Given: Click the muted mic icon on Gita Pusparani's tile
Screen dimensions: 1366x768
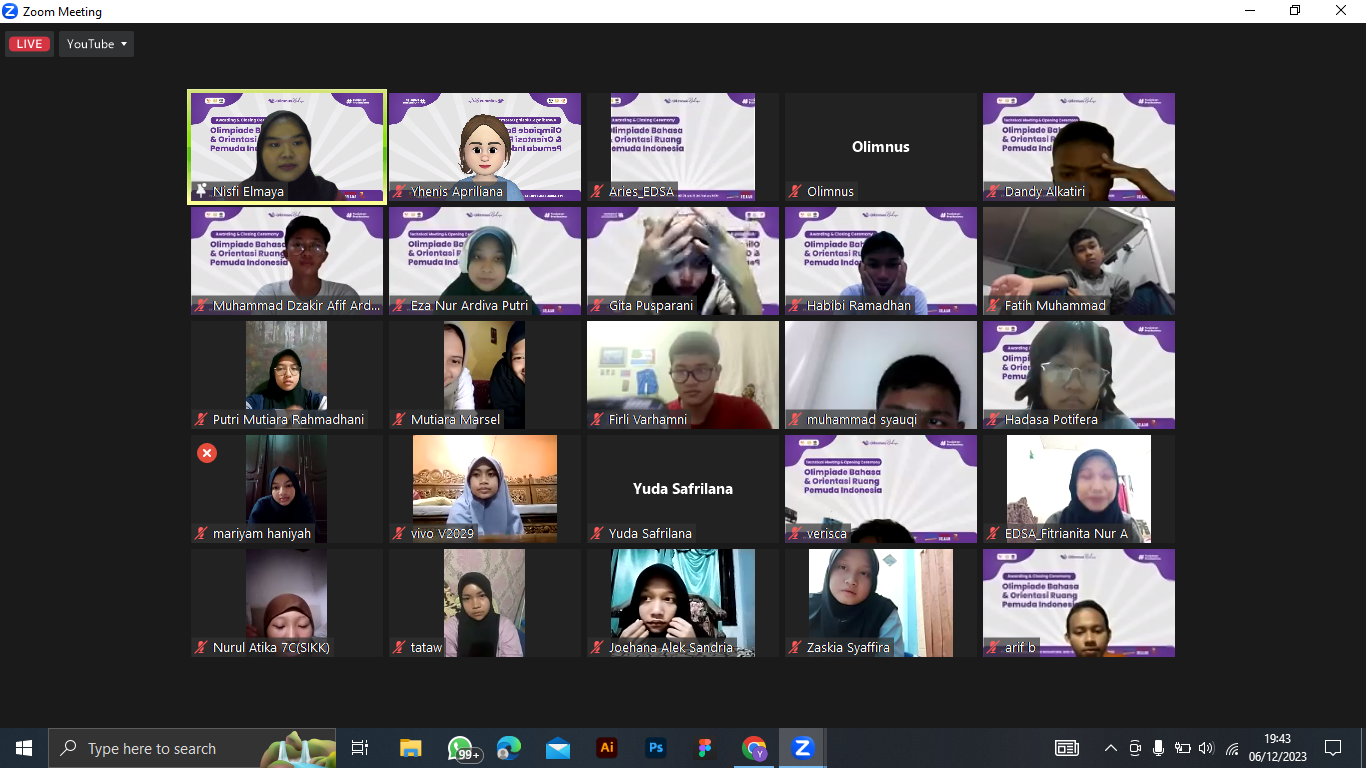Looking at the screenshot, I should pos(597,306).
